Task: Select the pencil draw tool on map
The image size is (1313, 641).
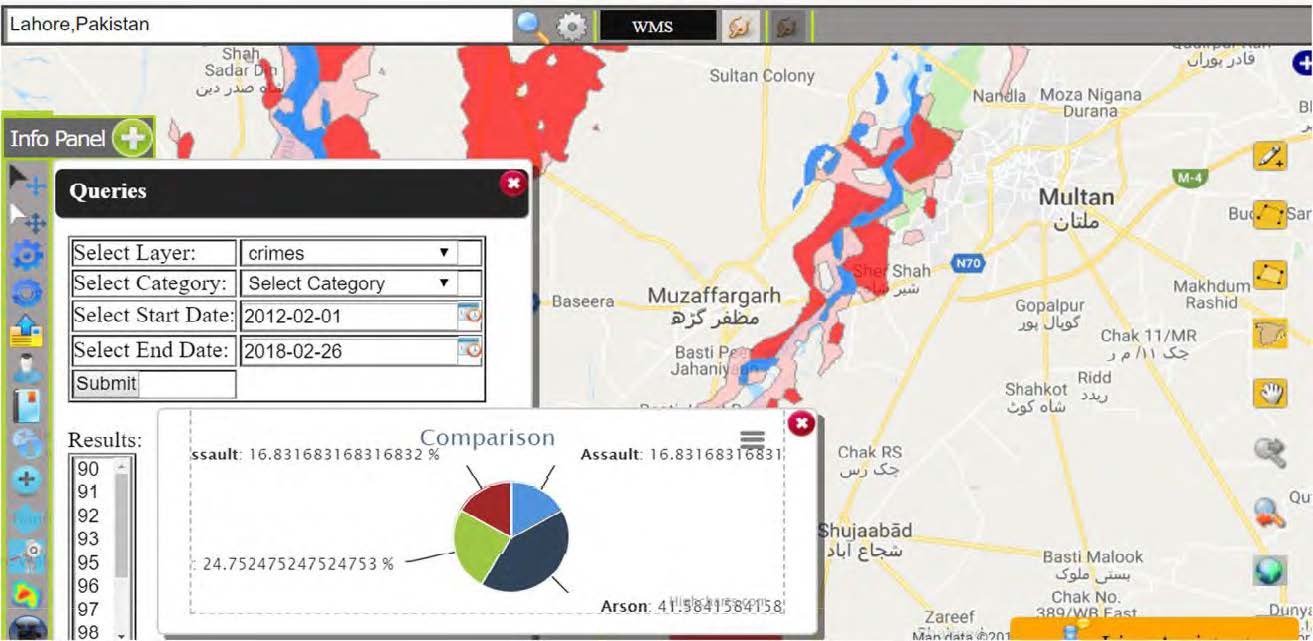Action: point(1270,156)
